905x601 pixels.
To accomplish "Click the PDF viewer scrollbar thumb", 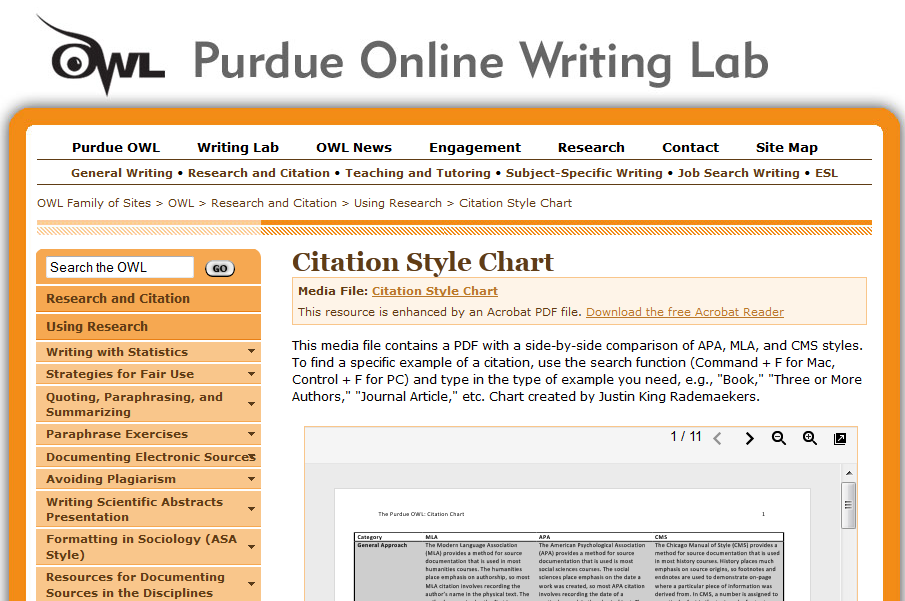I will click(x=848, y=505).
